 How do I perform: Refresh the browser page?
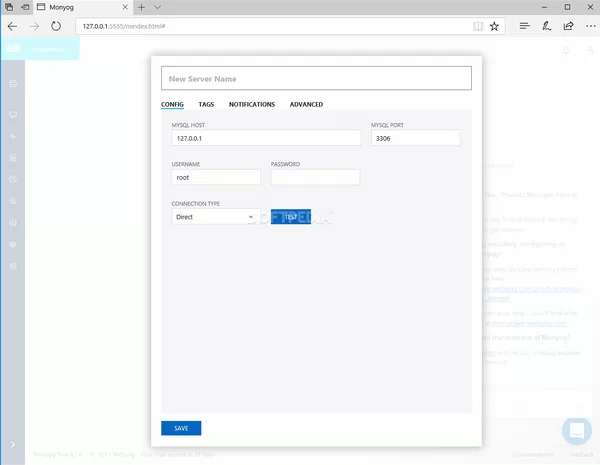[56, 26]
